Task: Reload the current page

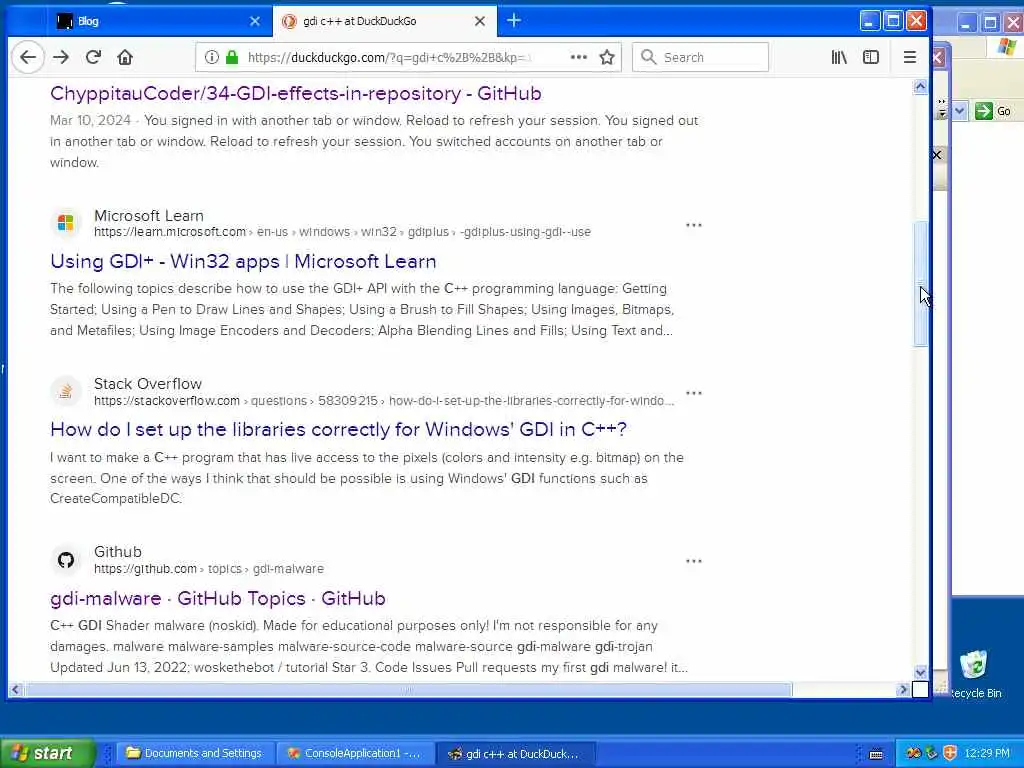Action: [x=93, y=57]
